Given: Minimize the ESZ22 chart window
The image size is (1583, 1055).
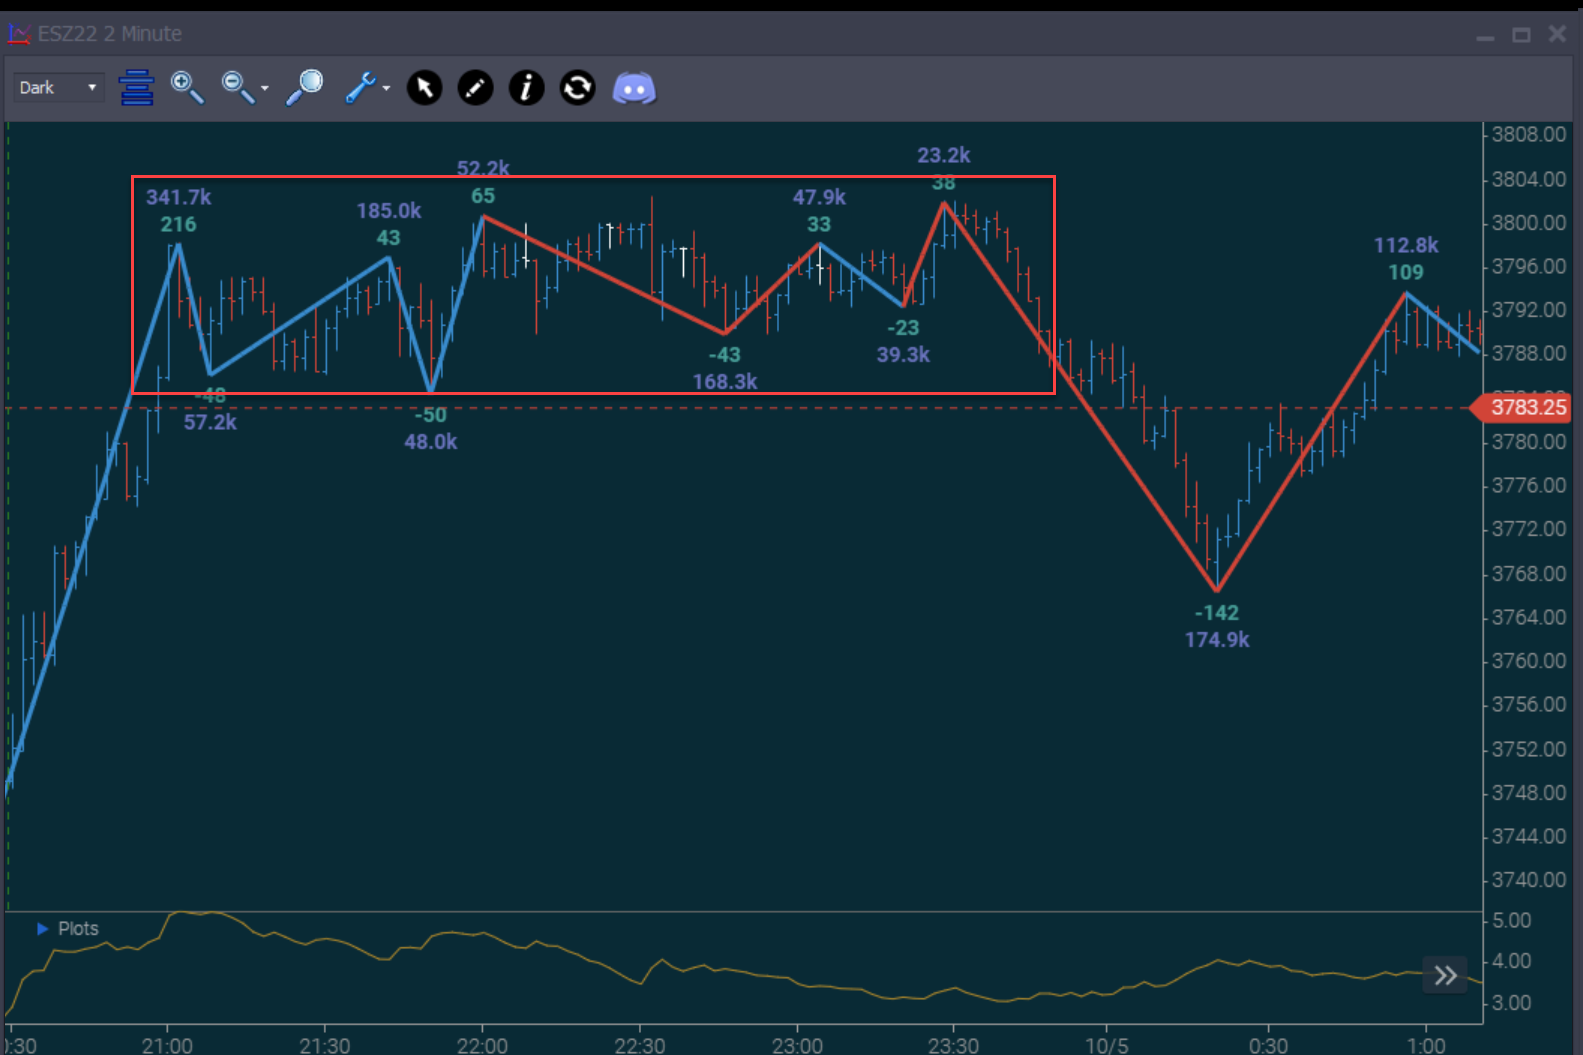Looking at the screenshot, I should click(1485, 36).
